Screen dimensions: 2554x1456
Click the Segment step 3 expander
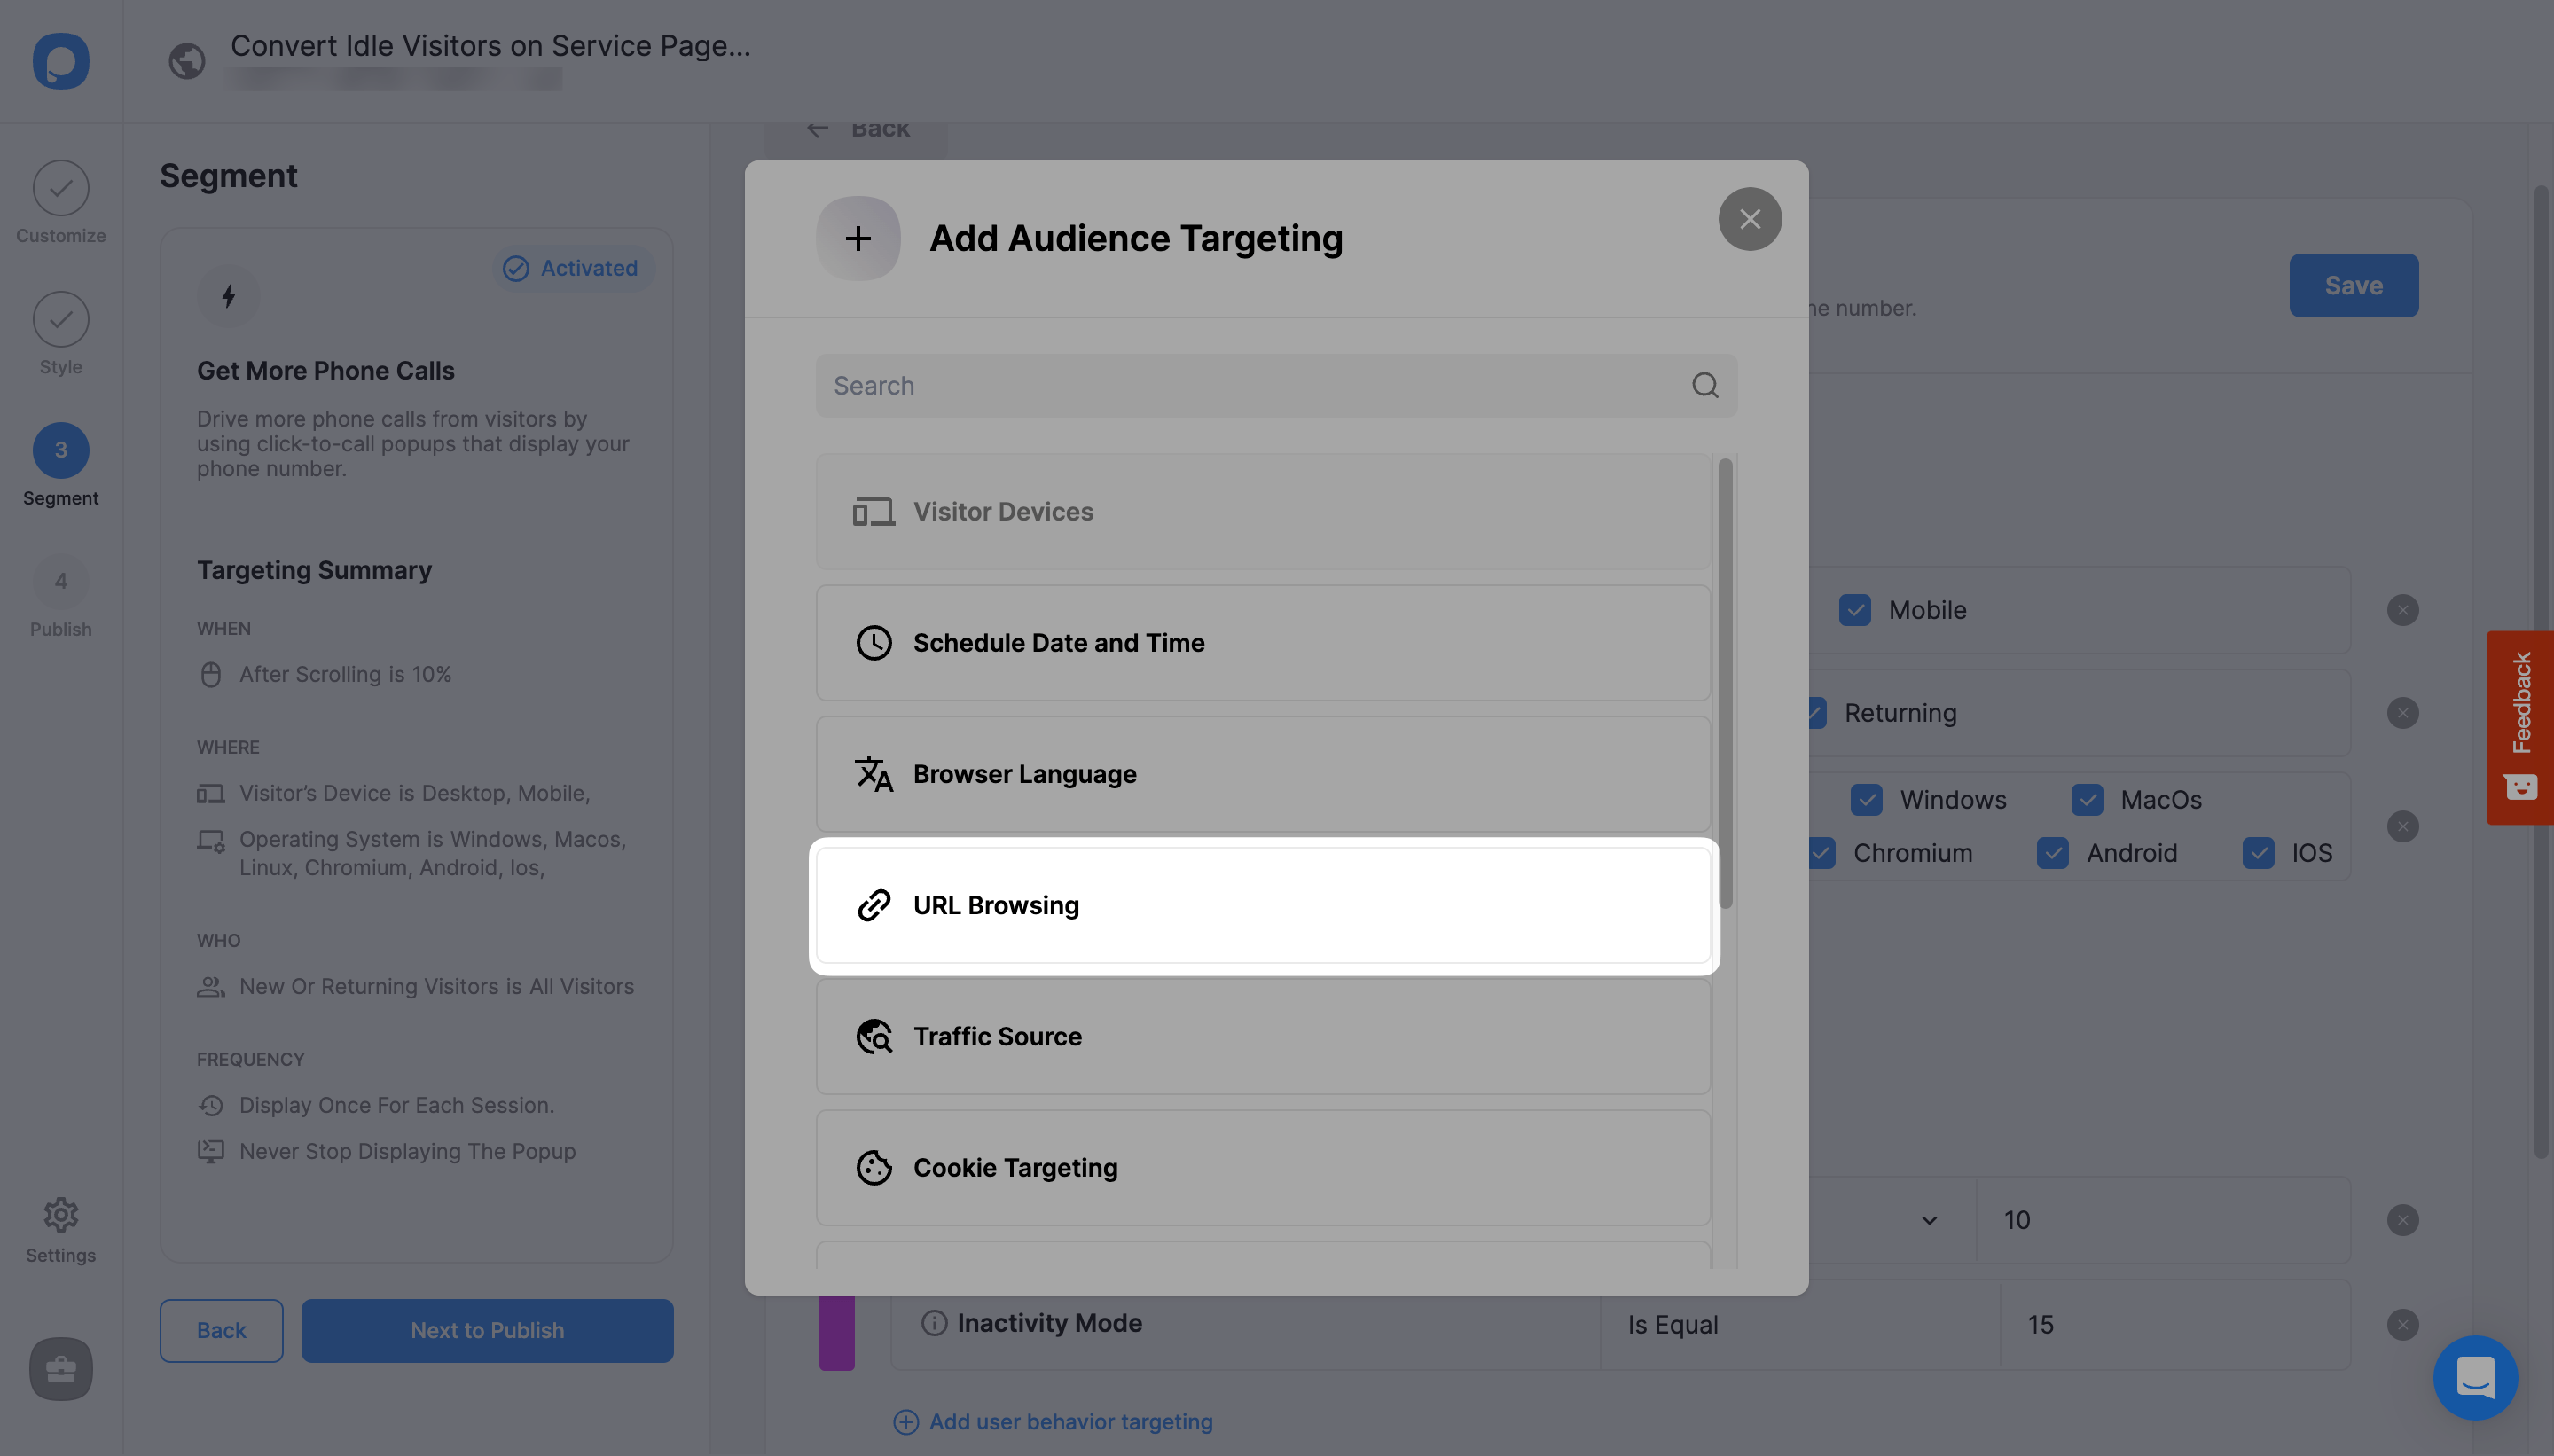(x=59, y=450)
